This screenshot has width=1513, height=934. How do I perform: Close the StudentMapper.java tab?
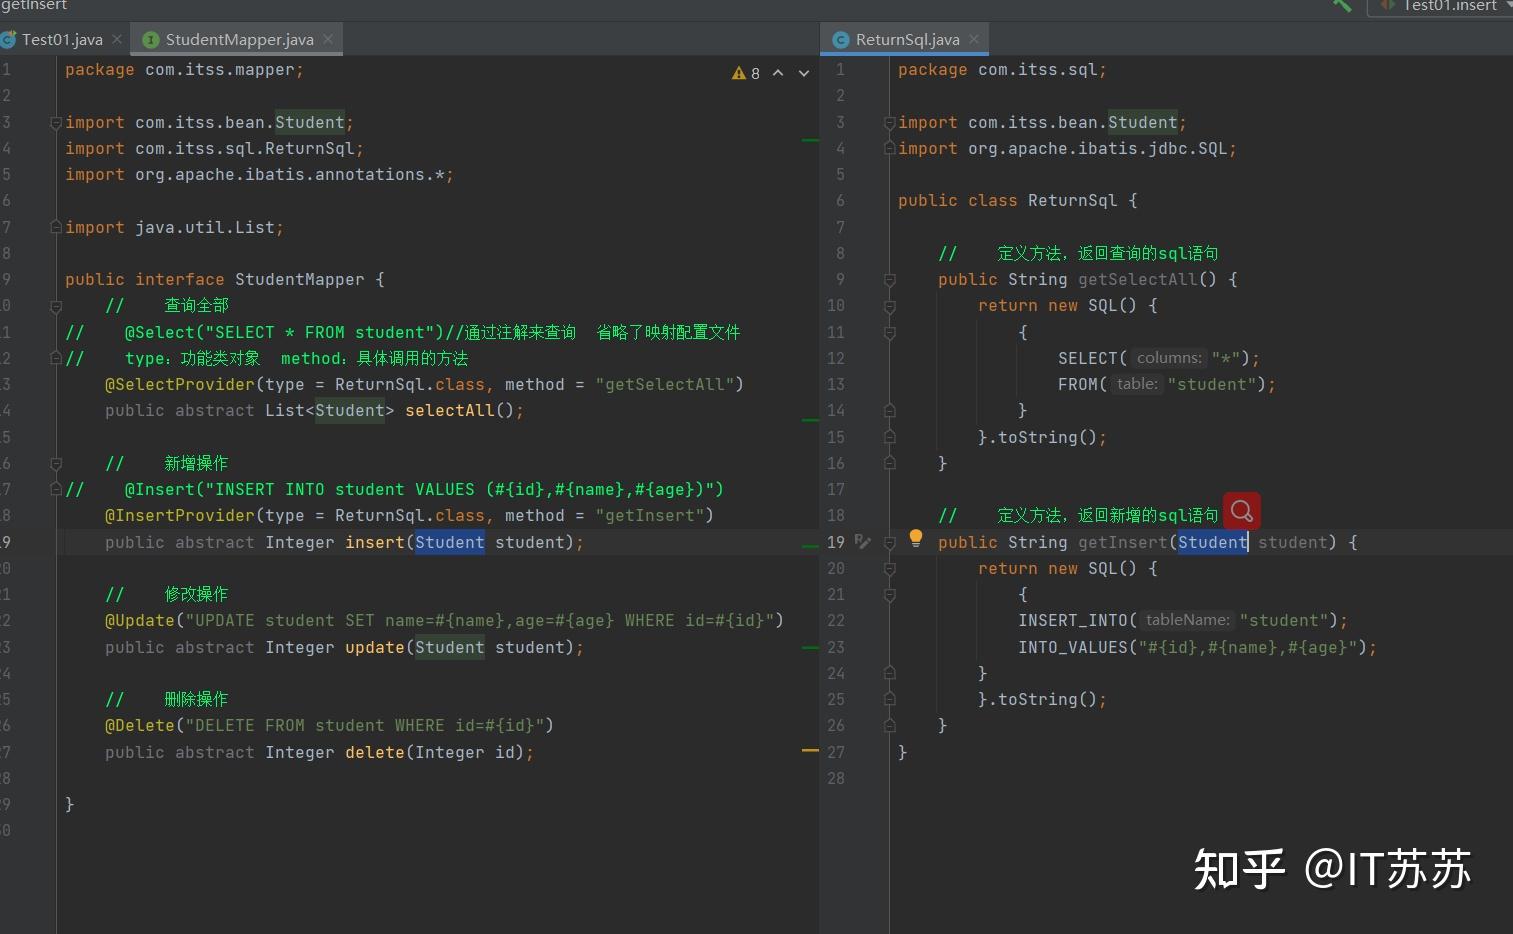pos(328,39)
